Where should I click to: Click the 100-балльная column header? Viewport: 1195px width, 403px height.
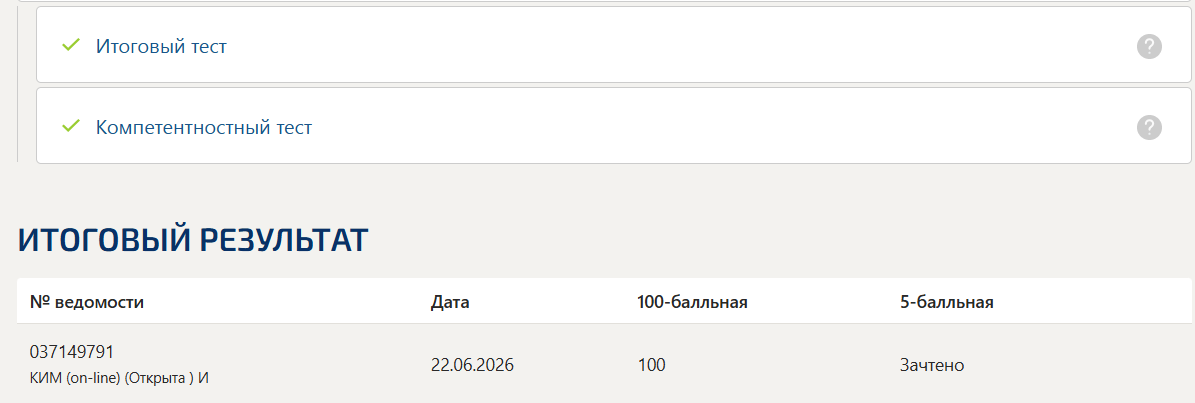tap(692, 302)
